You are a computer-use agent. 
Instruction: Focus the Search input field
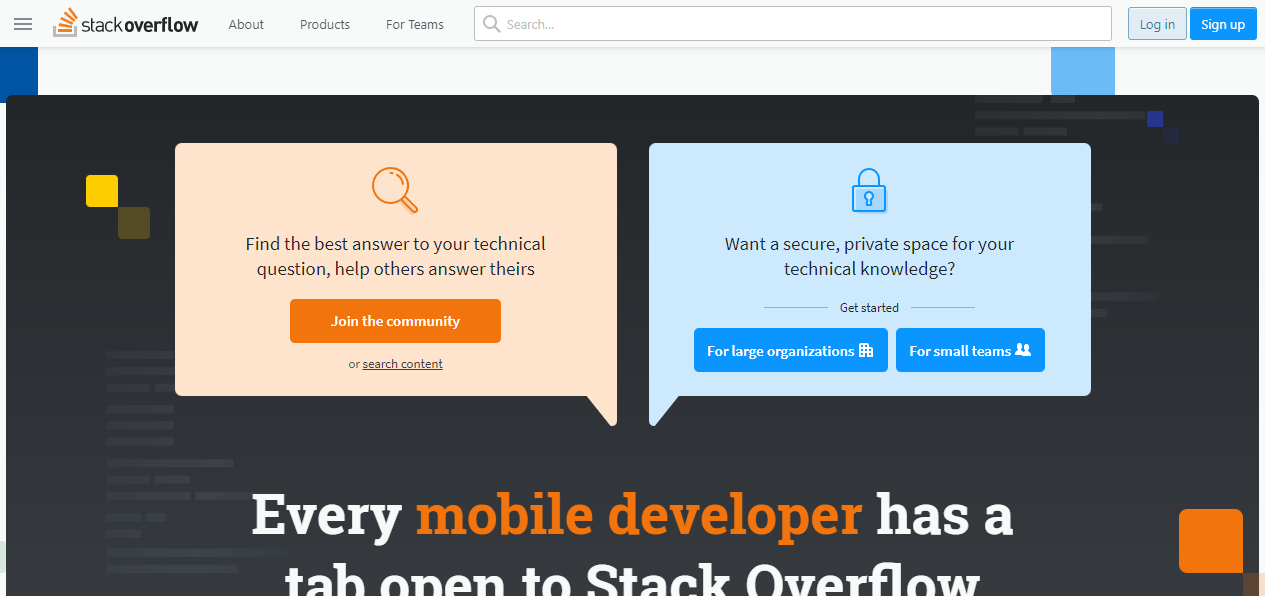pos(793,24)
